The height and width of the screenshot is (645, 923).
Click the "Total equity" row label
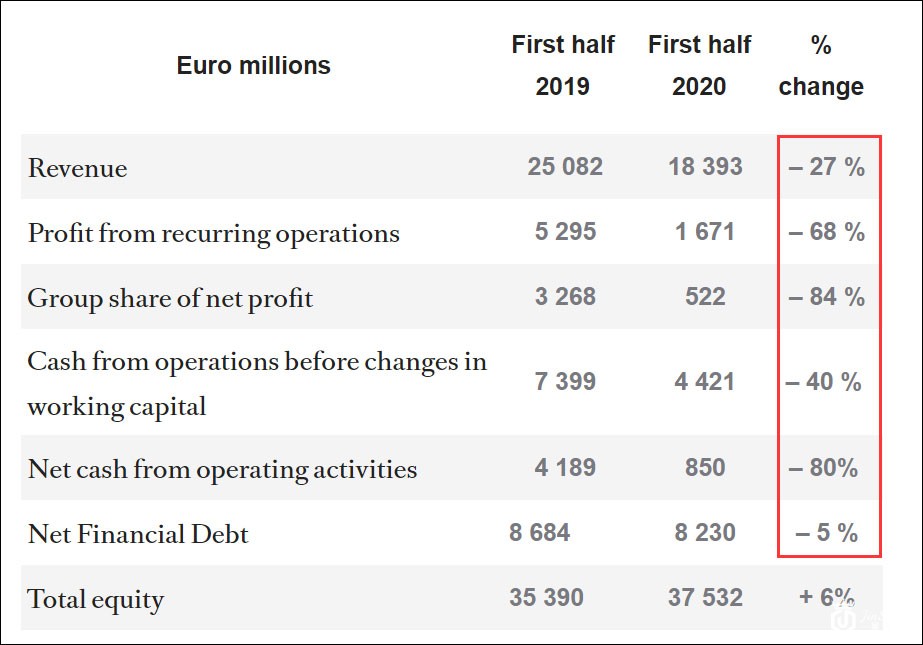(96, 599)
